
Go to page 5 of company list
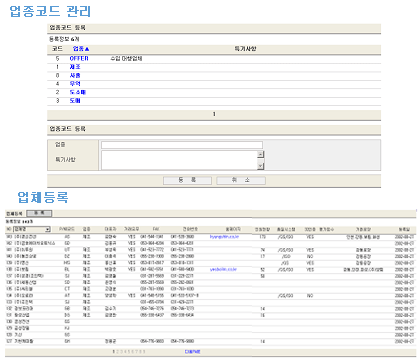pyautogui.click(x=129, y=352)
